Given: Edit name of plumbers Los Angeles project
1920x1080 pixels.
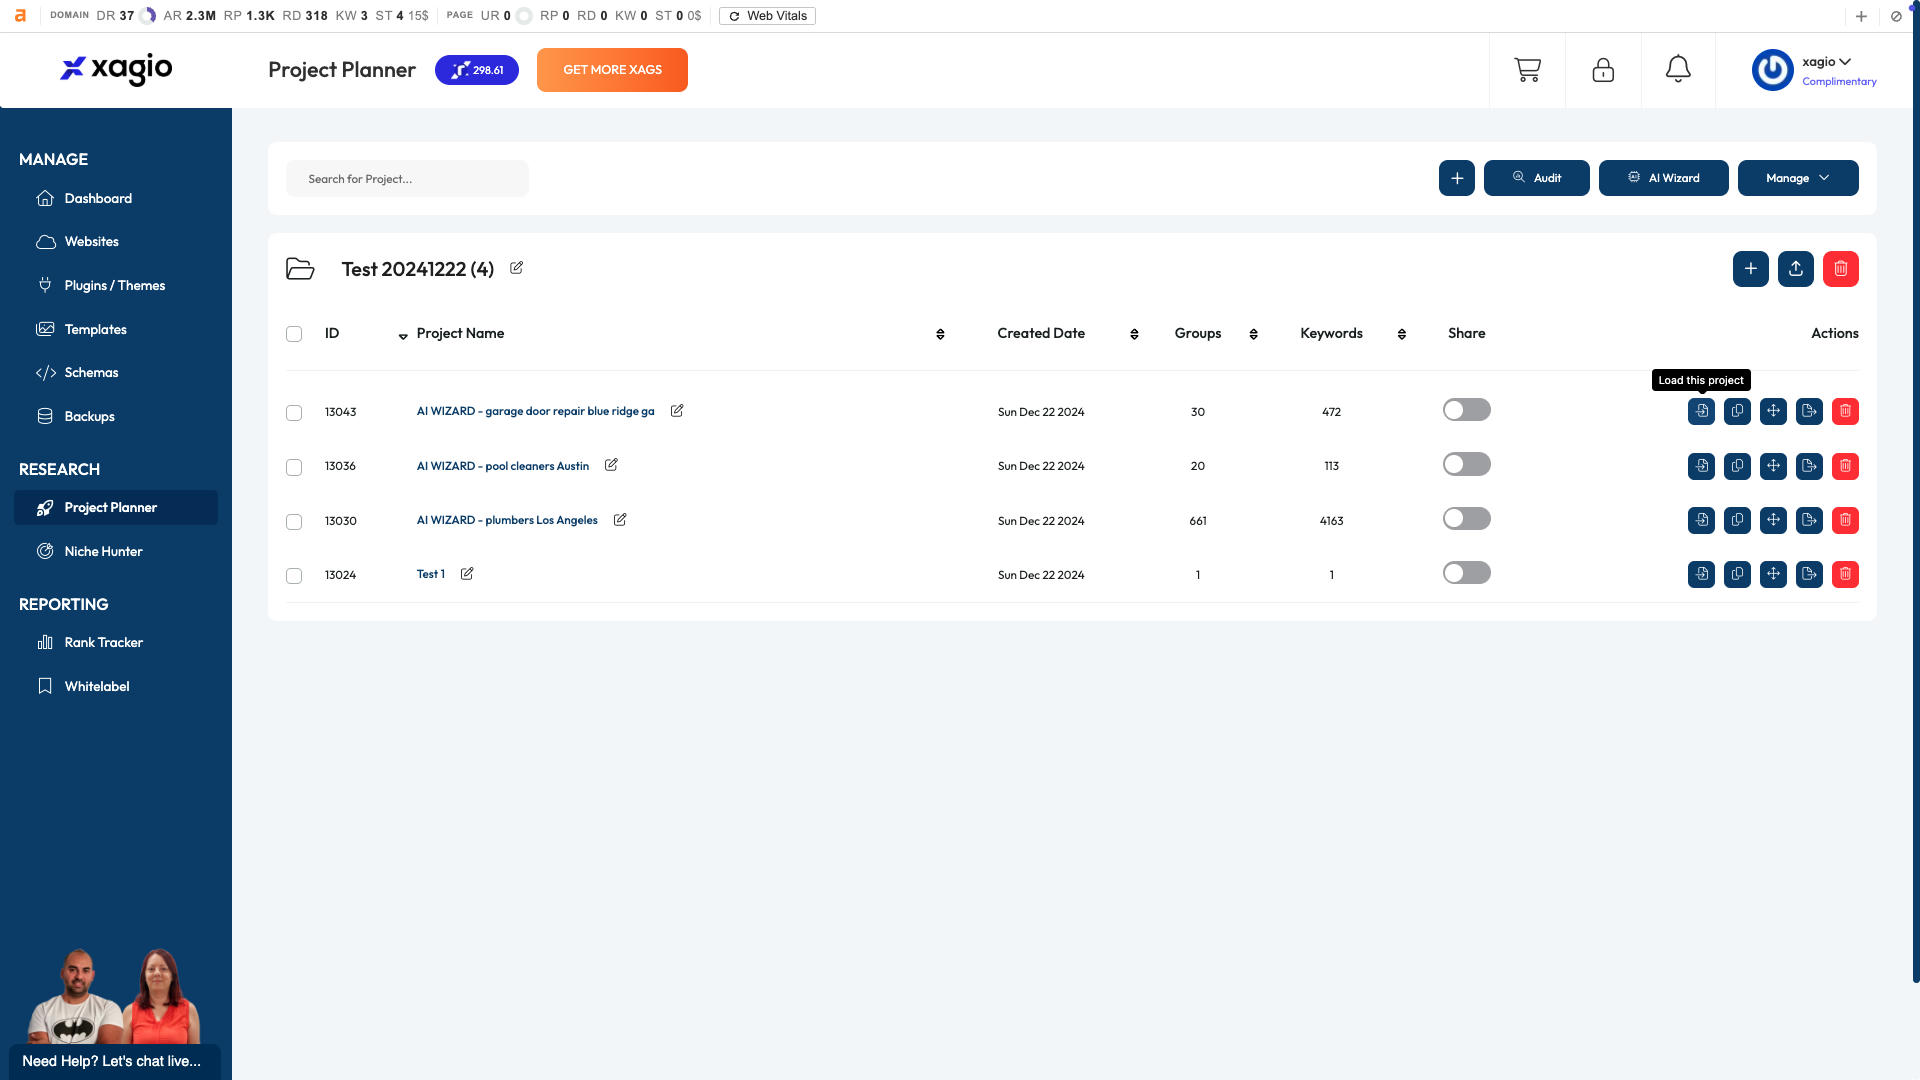Looking at the screenshot, I should 620,519.
